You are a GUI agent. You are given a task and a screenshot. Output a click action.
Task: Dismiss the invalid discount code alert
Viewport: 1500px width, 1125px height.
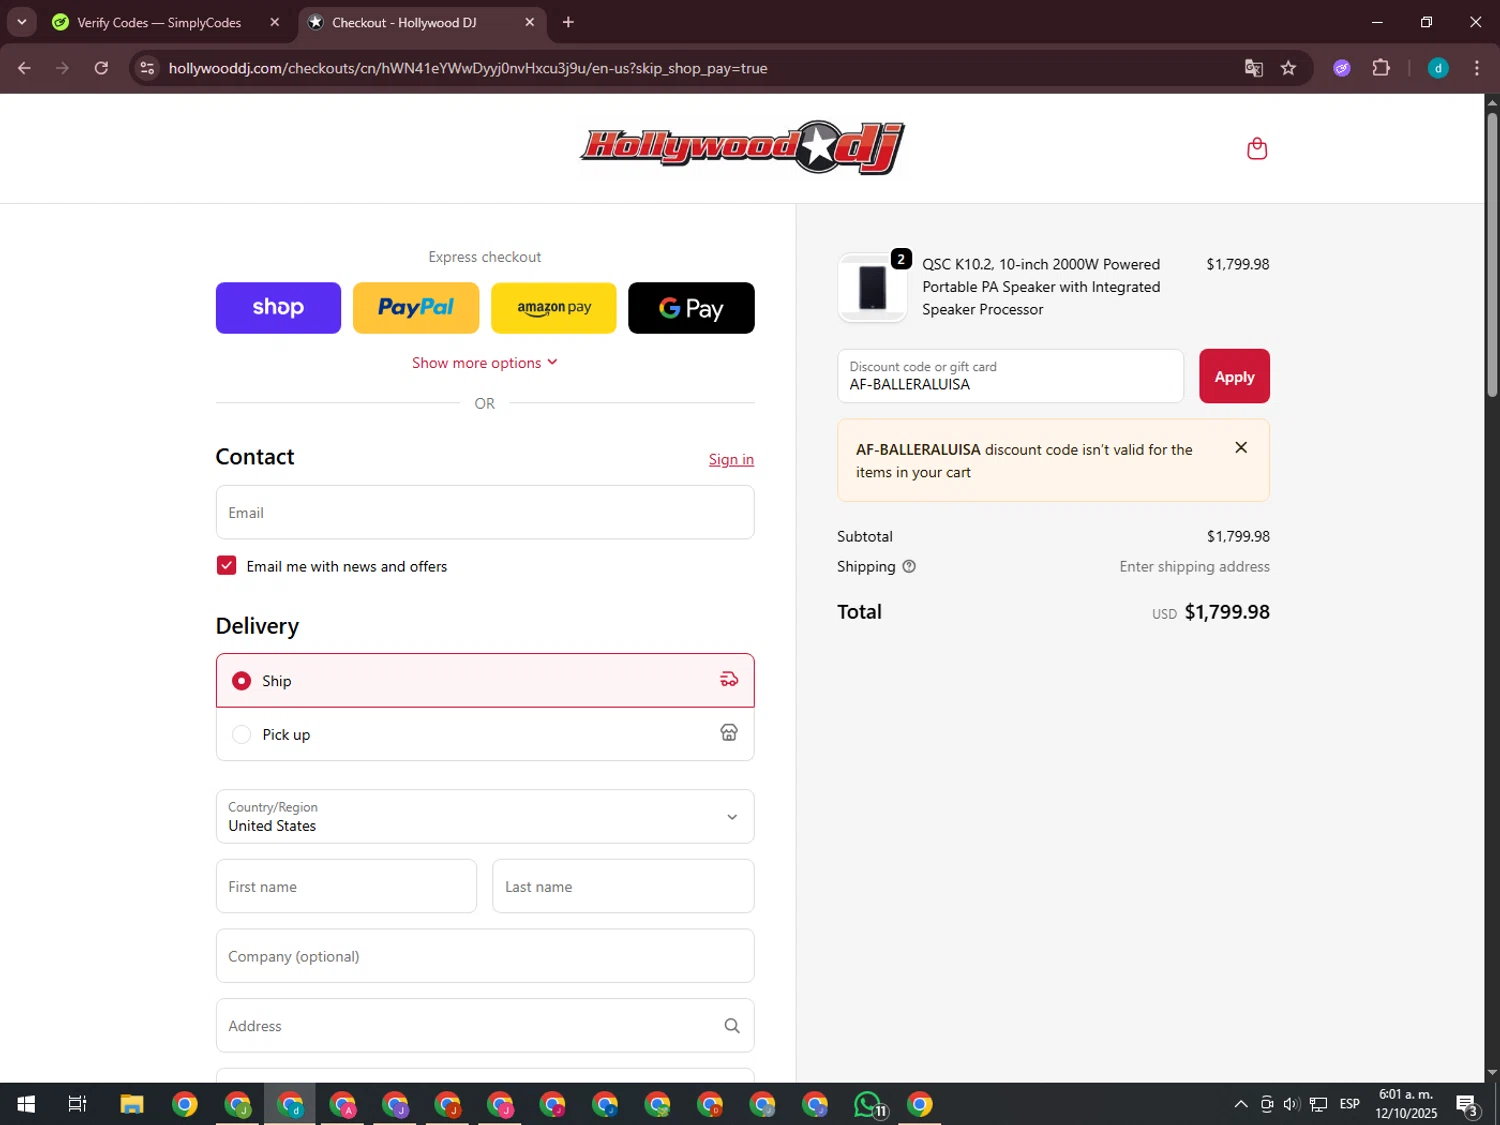[x=1241, y=448]
